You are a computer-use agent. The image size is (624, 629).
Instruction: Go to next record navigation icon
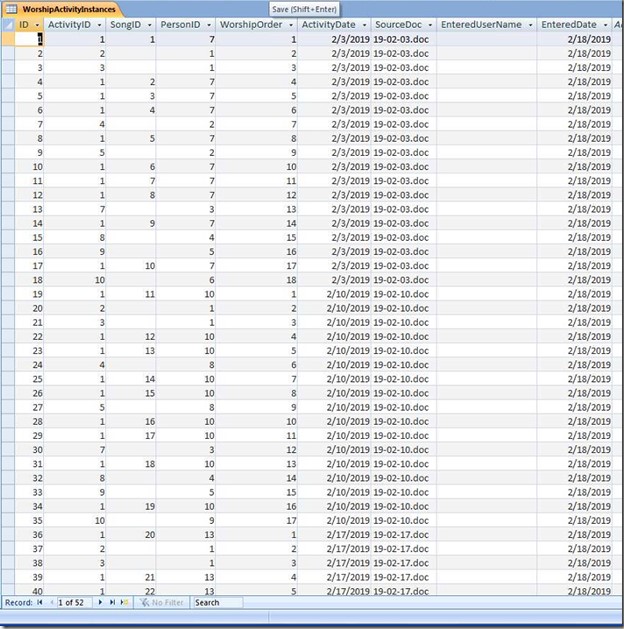pos(100,602)
